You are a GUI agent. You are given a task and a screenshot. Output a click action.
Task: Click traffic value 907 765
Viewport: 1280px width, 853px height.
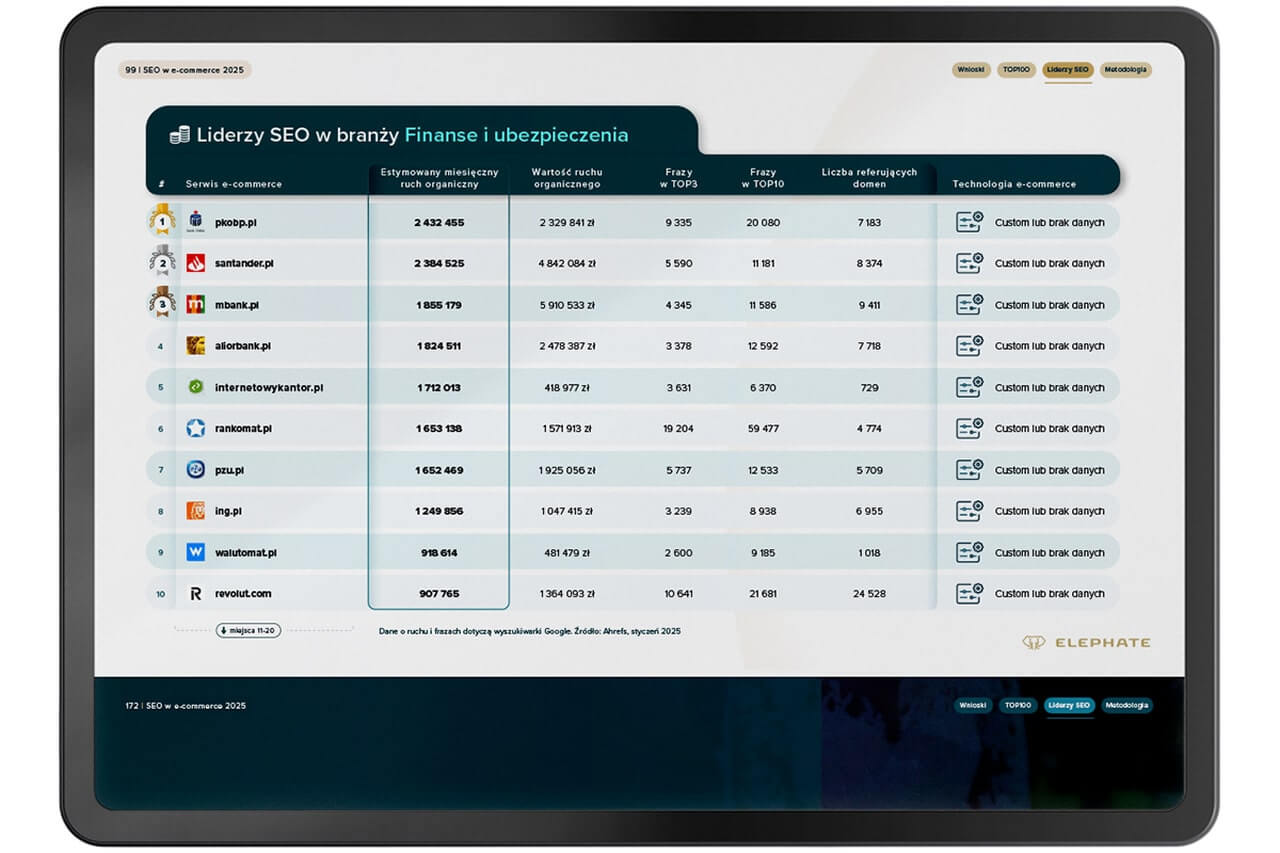(439, 594)
